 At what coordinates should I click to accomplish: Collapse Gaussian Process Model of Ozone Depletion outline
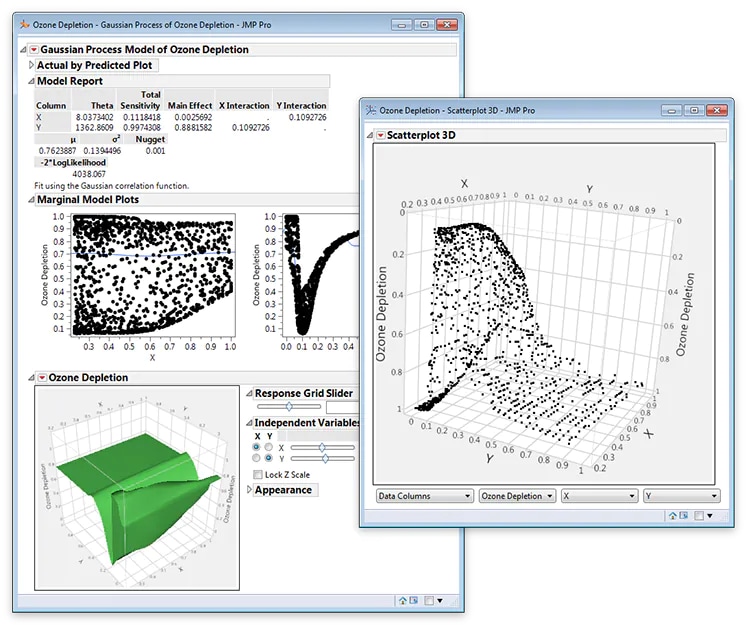(x=23, y=50)
